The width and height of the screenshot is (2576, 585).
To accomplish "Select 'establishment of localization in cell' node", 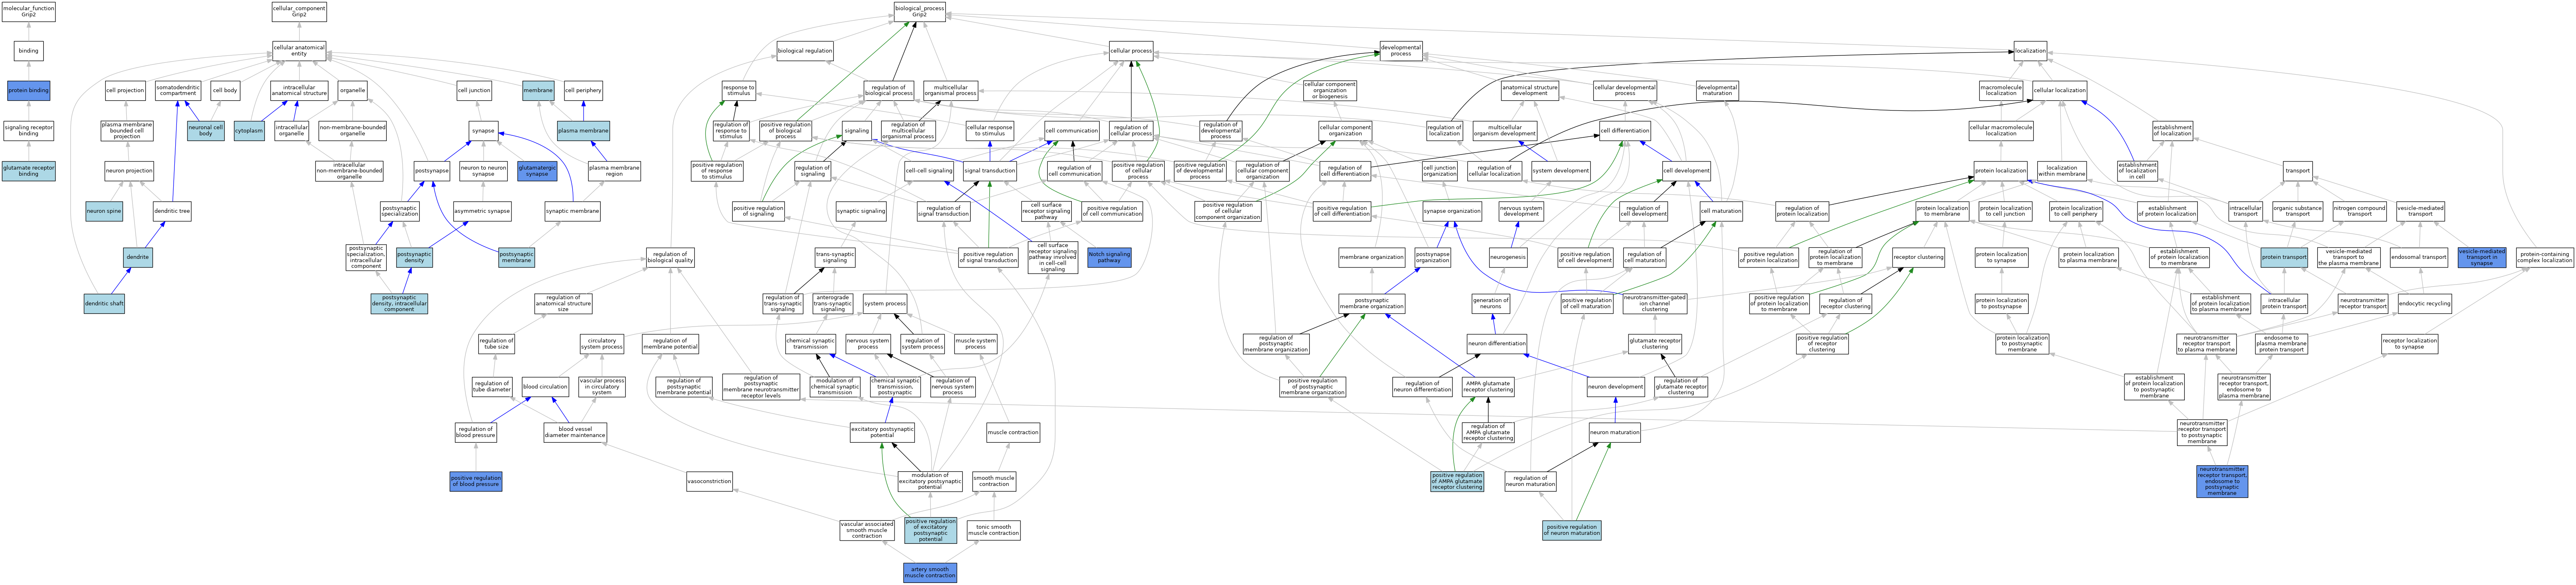I will [x=2137, y=171].
